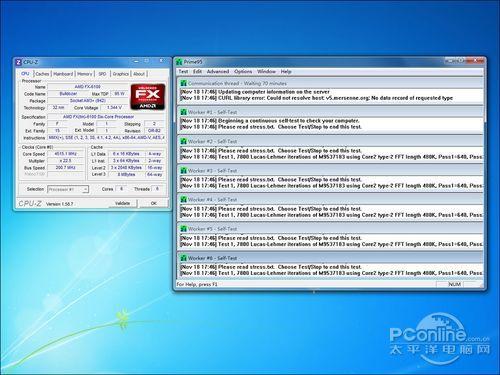Click the Worker #4 Self-Test icon
The height and width of the screenshot is (375, 500).
(x=183, y=200)
